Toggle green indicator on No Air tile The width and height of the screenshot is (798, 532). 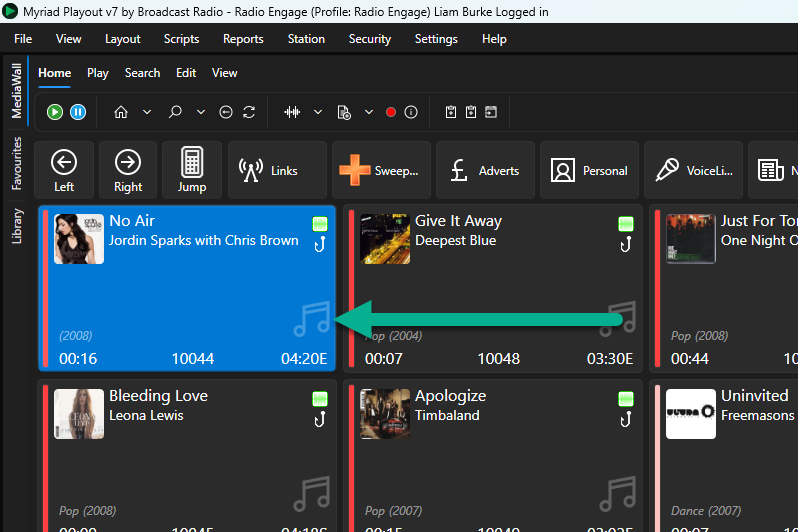tap(320, 223)
